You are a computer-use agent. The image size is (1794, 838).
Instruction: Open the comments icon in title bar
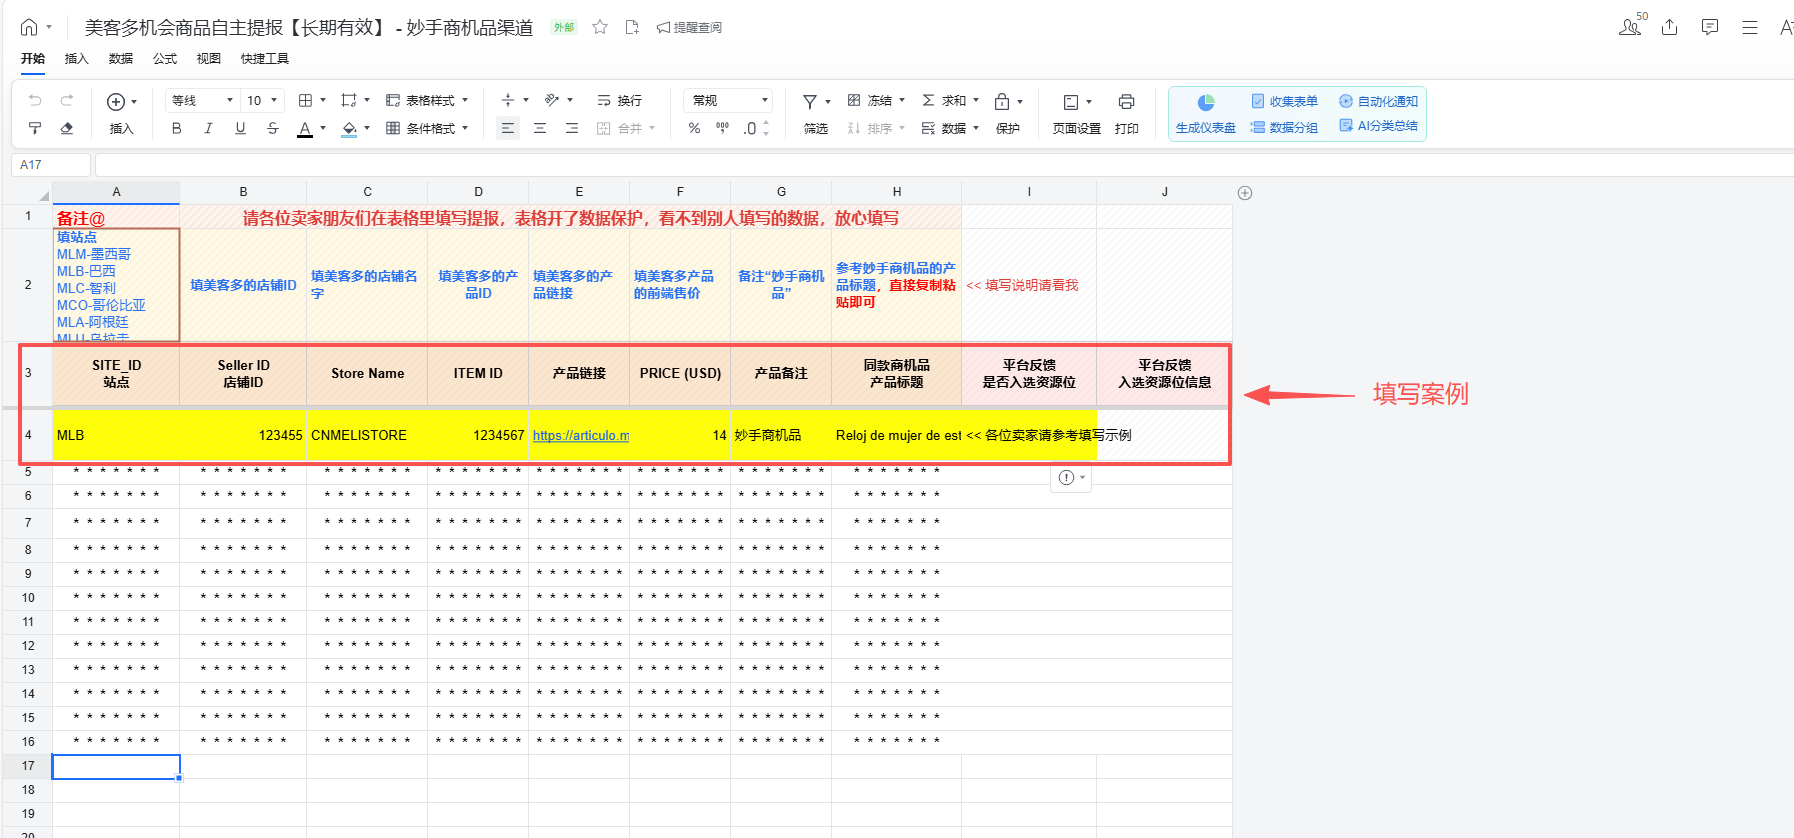1710,27
